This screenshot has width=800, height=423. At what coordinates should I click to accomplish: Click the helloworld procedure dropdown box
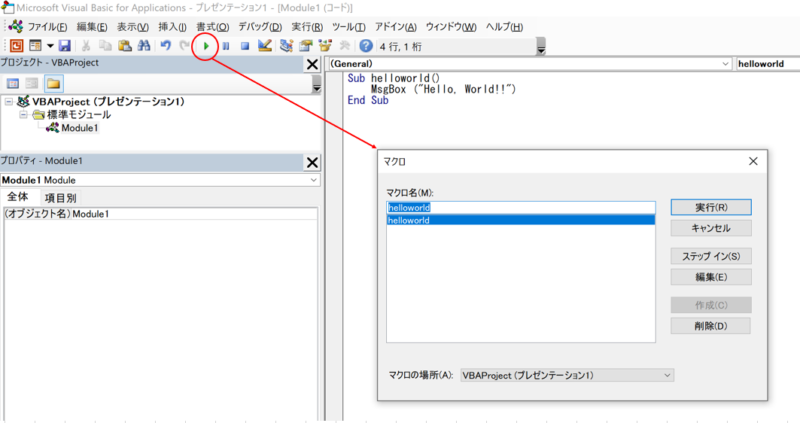point(767,64)
